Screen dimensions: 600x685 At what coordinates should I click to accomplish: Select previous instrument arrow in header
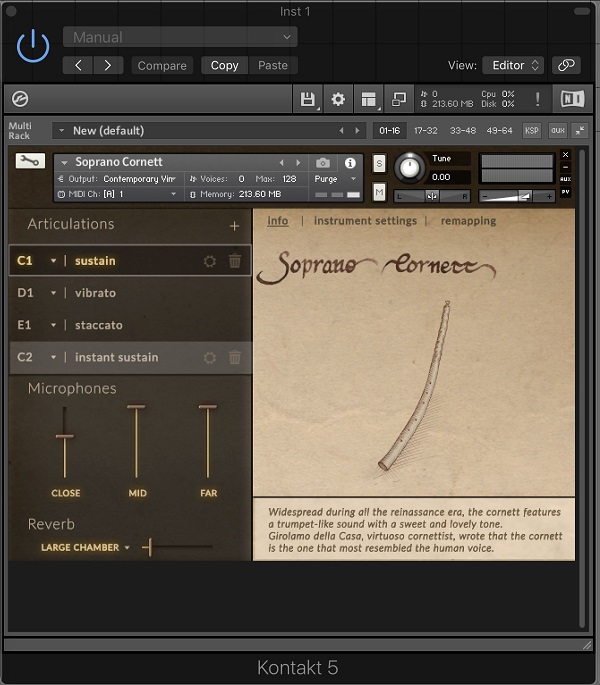coord(282,163)
